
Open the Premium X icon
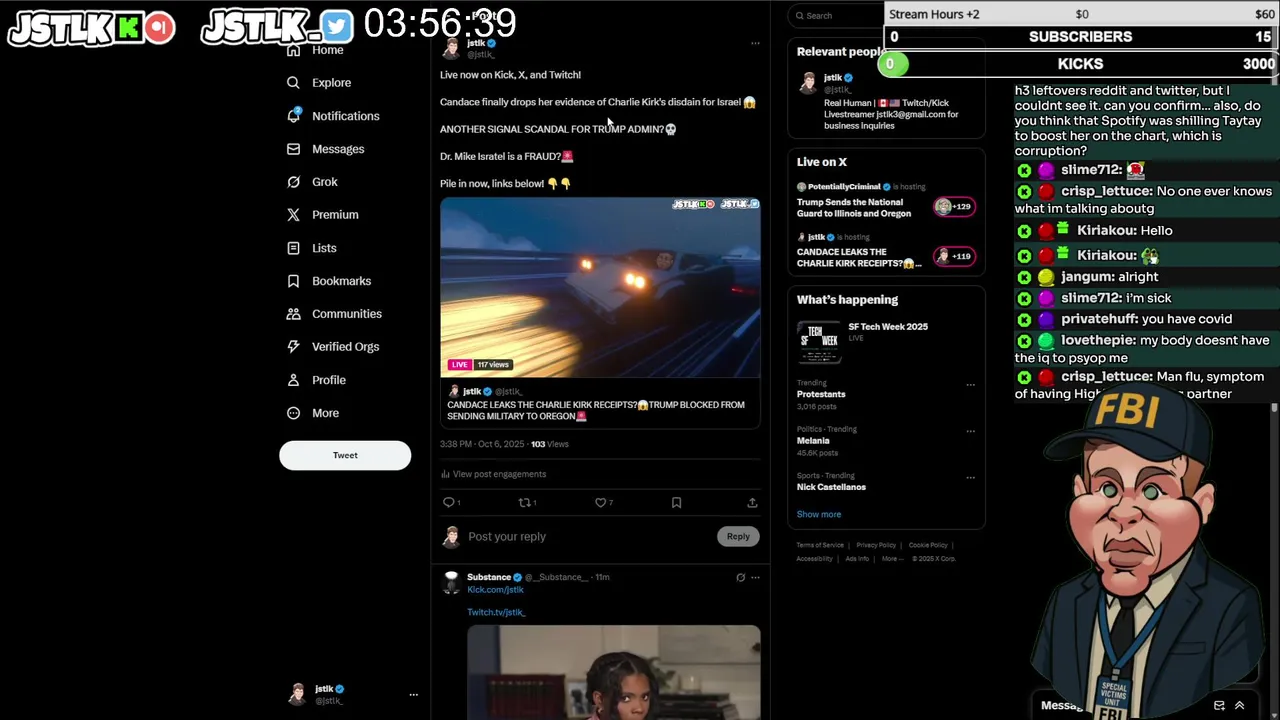coord(293,215)
